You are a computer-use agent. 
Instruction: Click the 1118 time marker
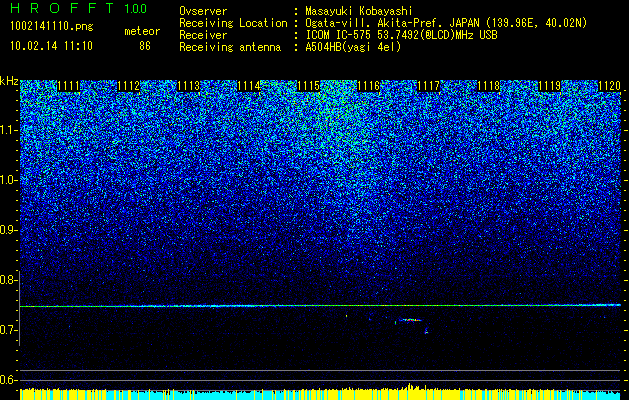click(x=489, y=86)
